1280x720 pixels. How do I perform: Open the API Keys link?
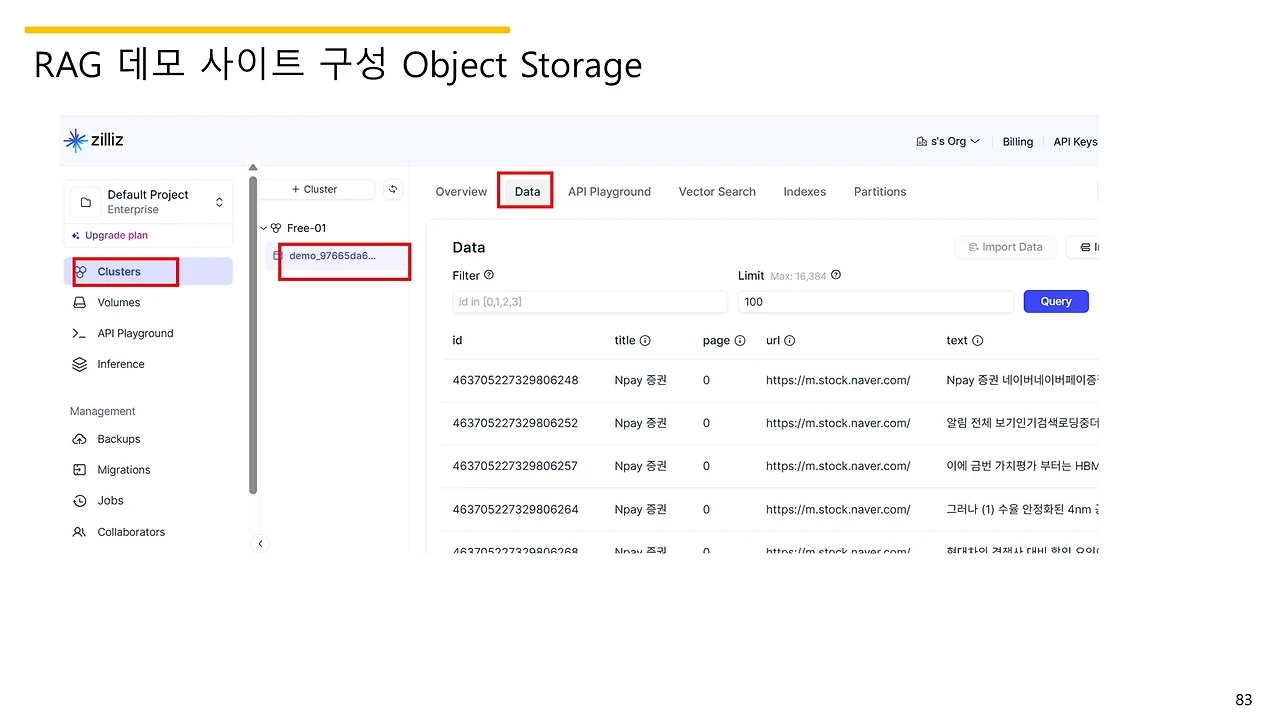point(1075,142)
